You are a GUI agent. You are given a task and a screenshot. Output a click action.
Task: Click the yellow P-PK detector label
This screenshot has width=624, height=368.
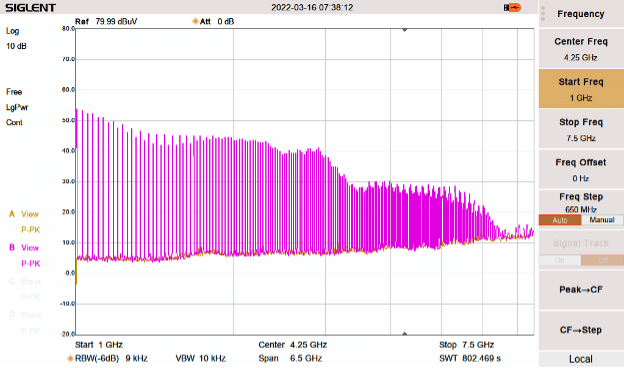pos(31,230)
